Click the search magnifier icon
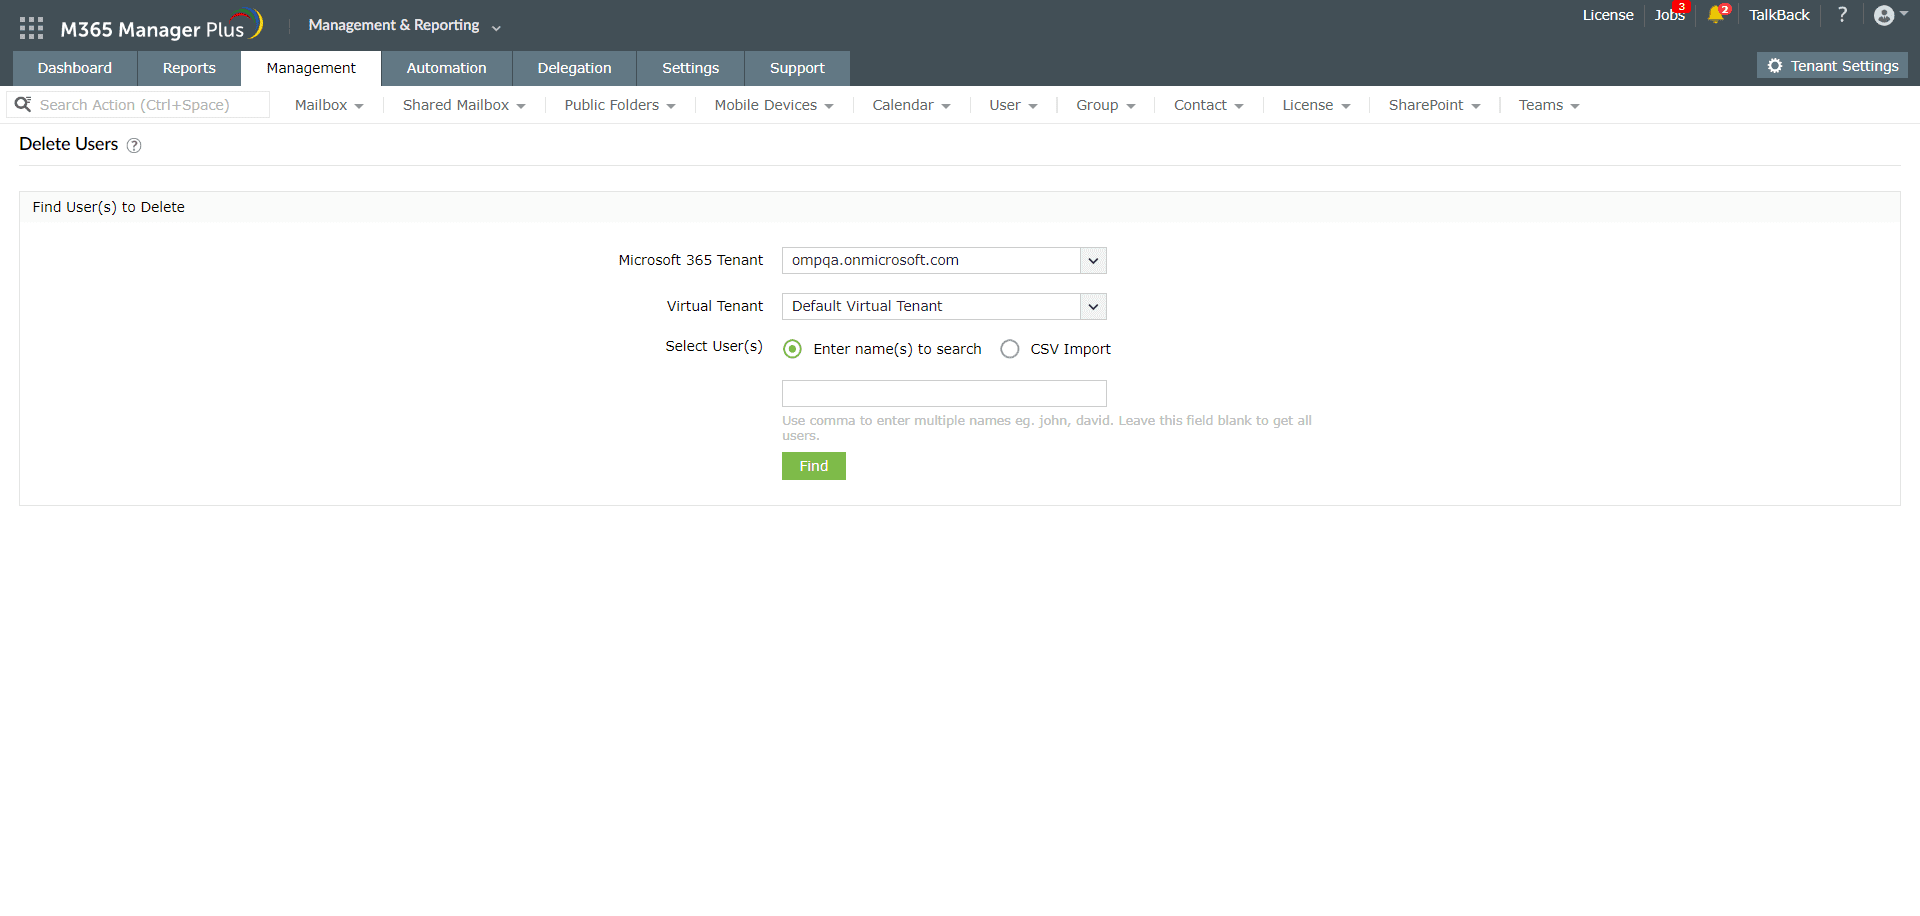Image resolution: width=1920 pixels, height=916 pixels. point(23,104)
